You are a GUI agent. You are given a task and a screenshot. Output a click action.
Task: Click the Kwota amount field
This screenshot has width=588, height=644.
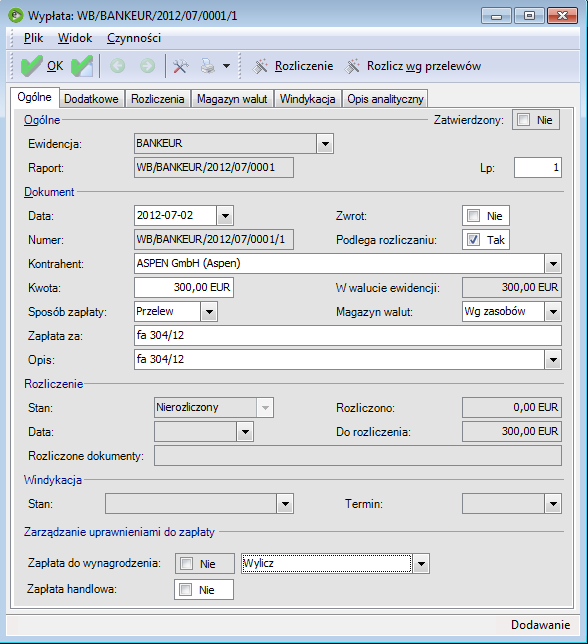click(184, 288)
